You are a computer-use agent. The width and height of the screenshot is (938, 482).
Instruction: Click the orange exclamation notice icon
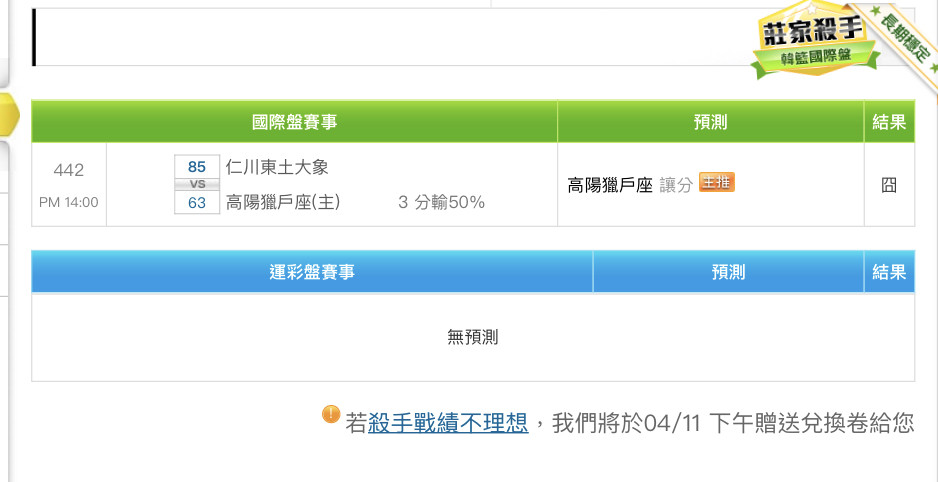point(331,414)
